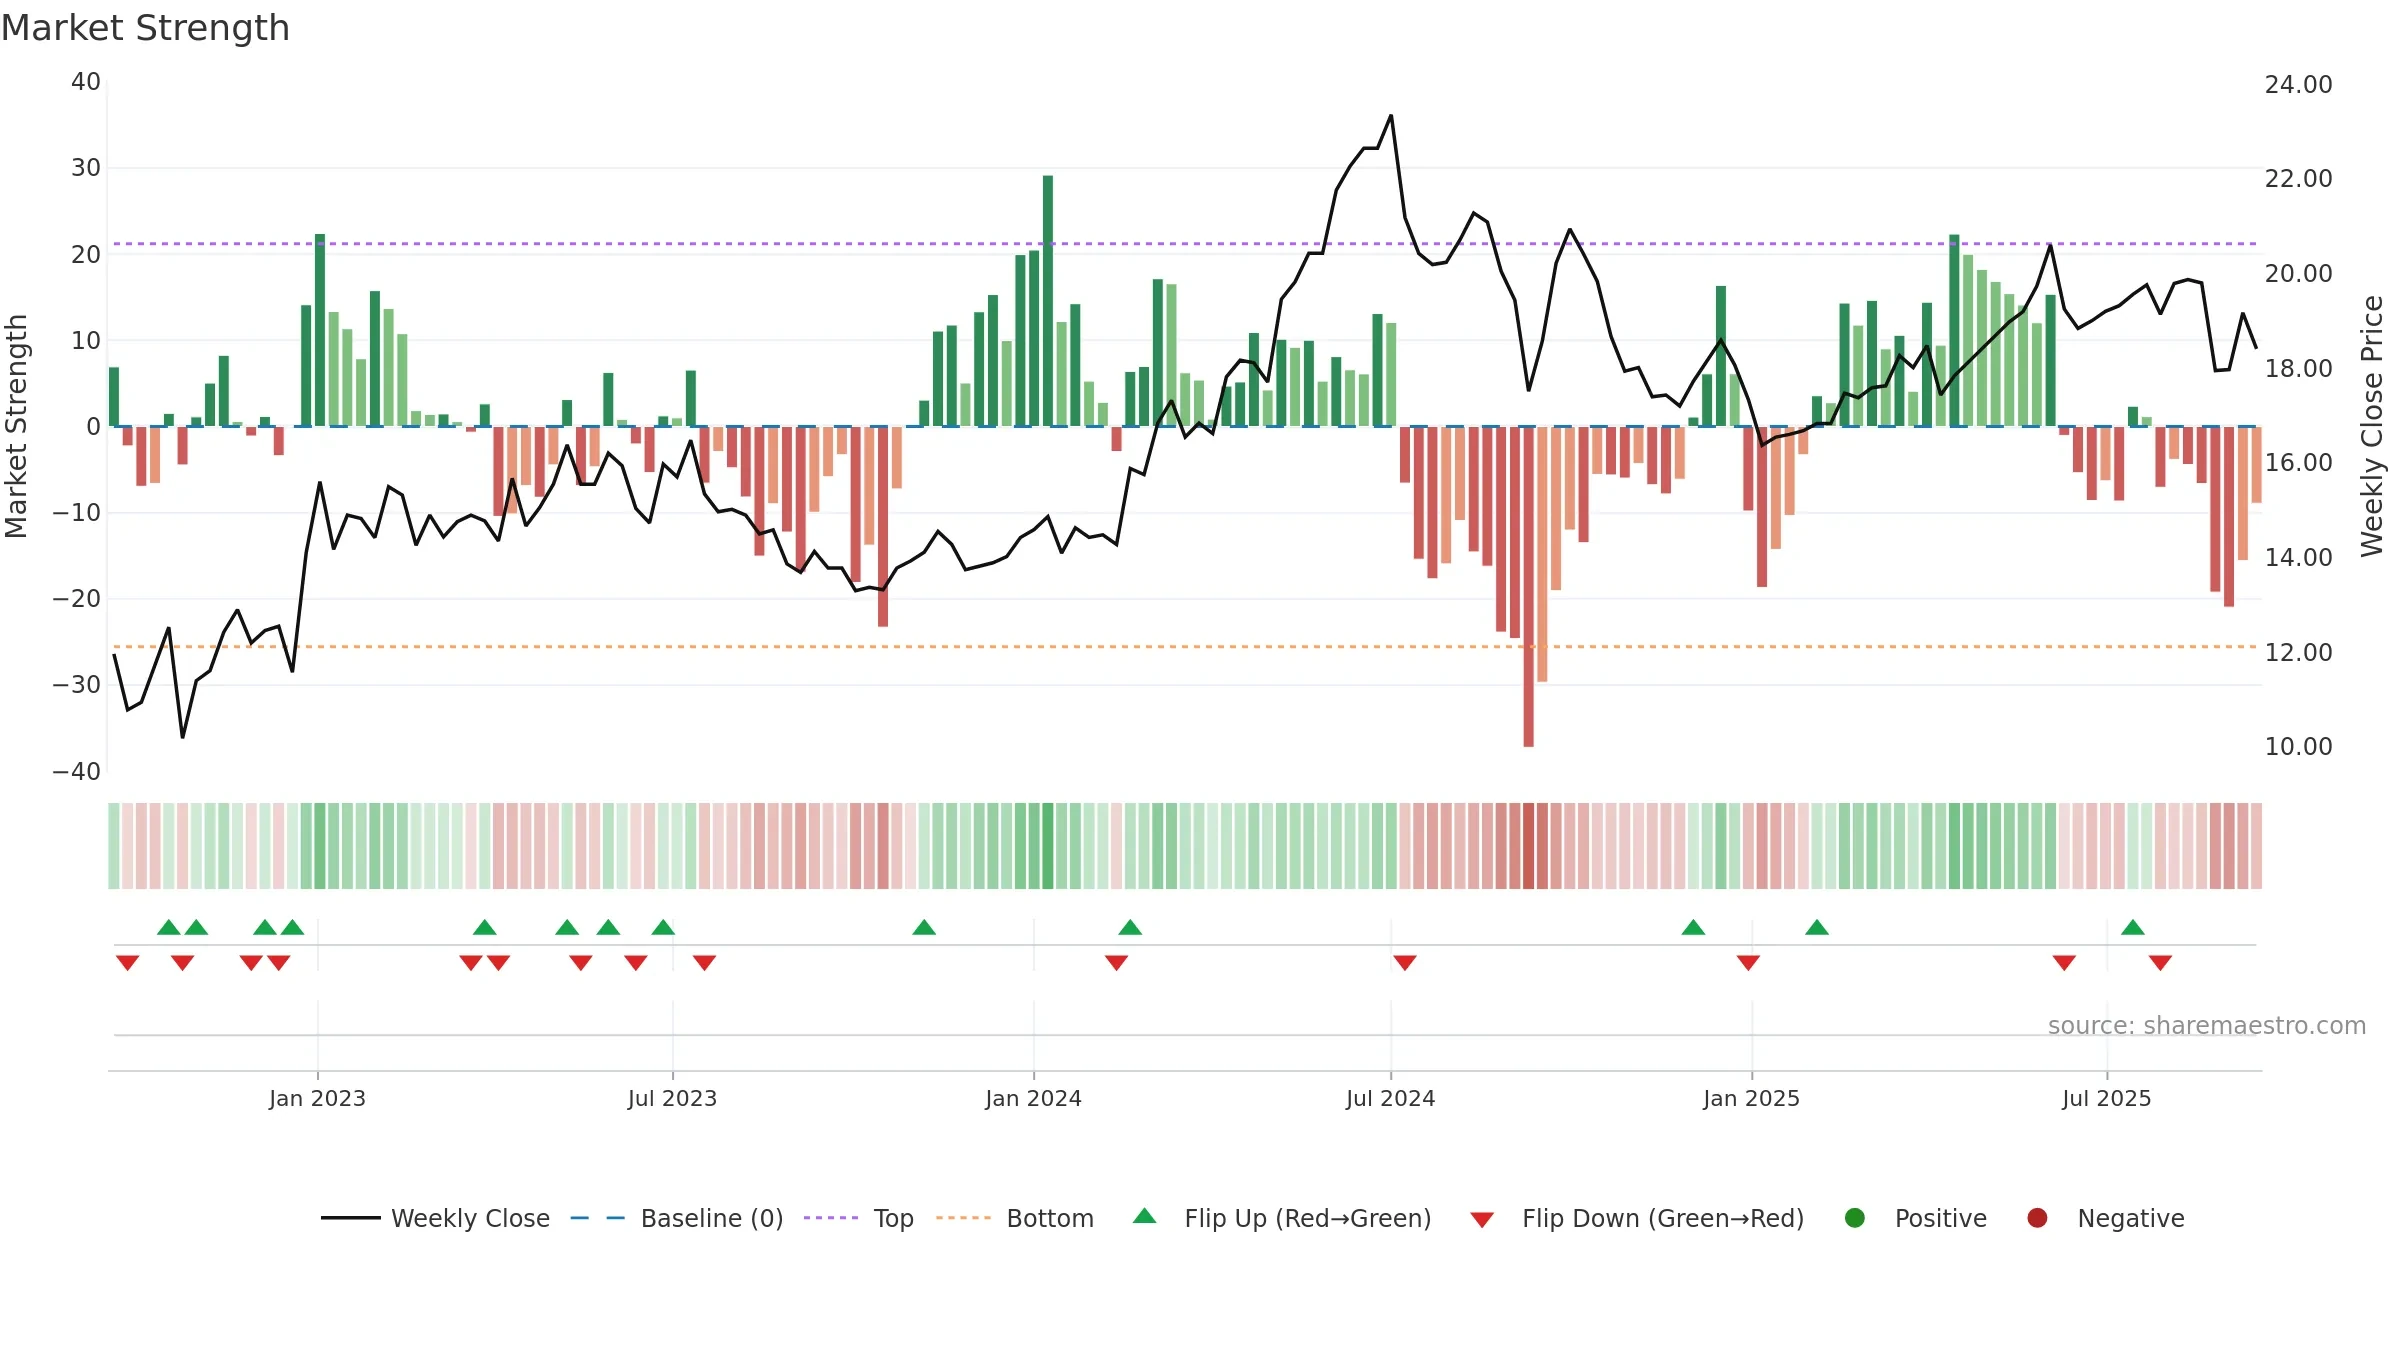Click the black Weekly Close line legend sample

click(x=350, y=1218)
